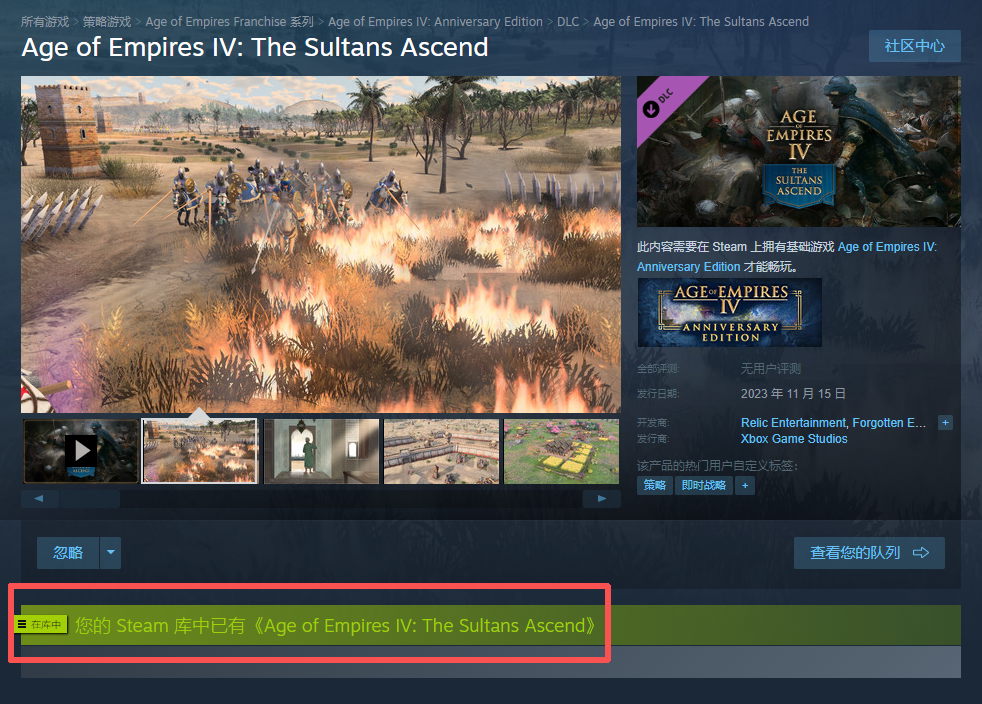Click the 忽略 button
The height and width of the screenshot is (704, 982).
point(68,552)
